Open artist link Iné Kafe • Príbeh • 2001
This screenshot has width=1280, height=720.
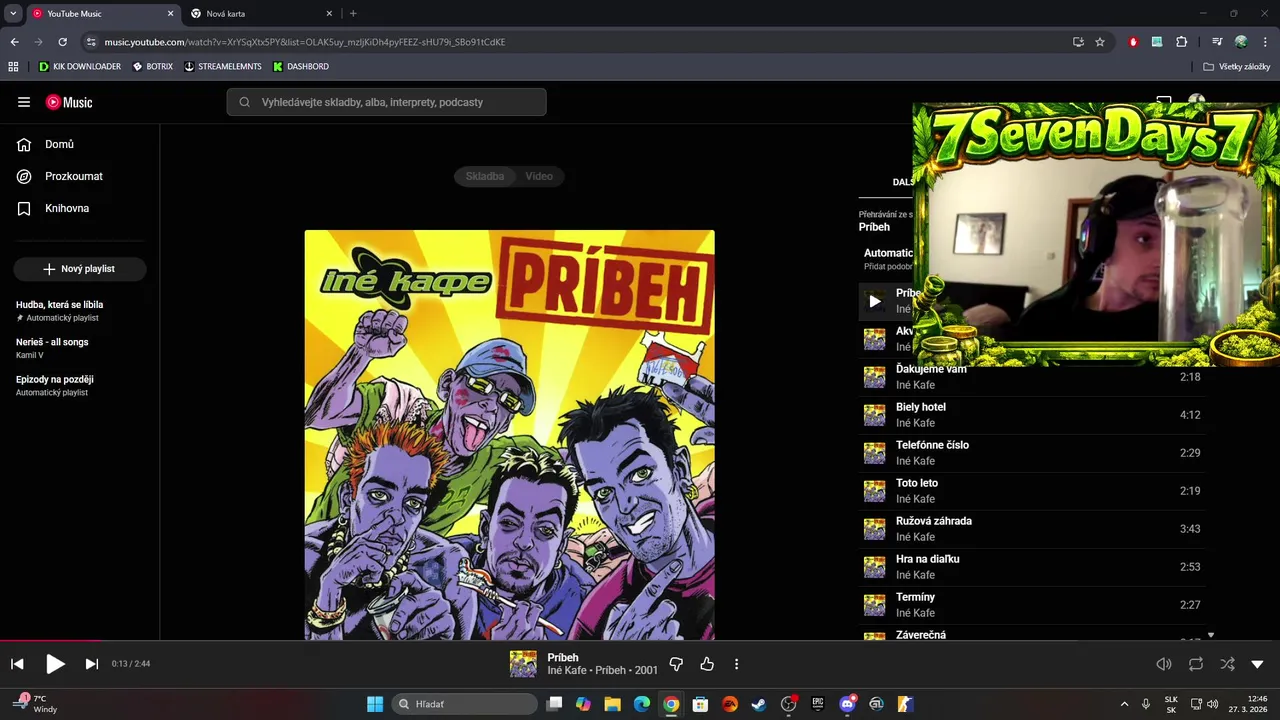pyautogui.click(x=603, y=670)
